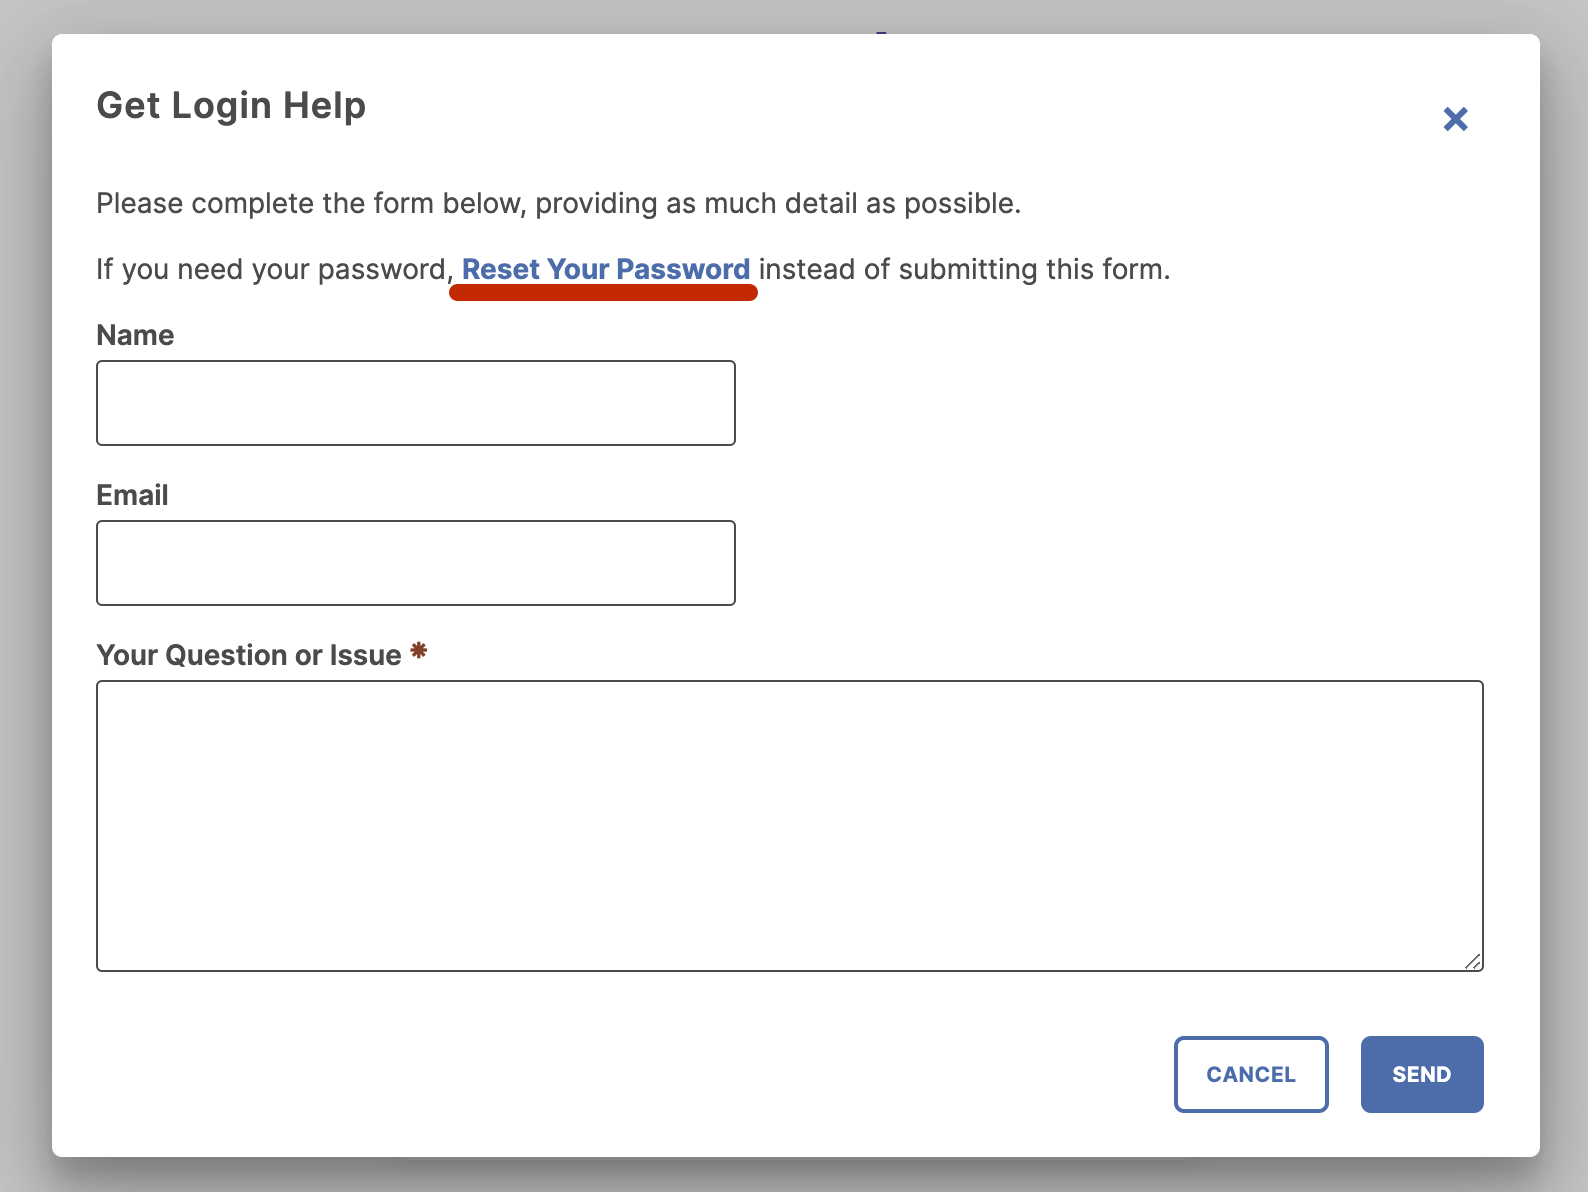Open the Reset Your Password link
The width and height of the screenshot is (1588, 1192).
(606, 269)
